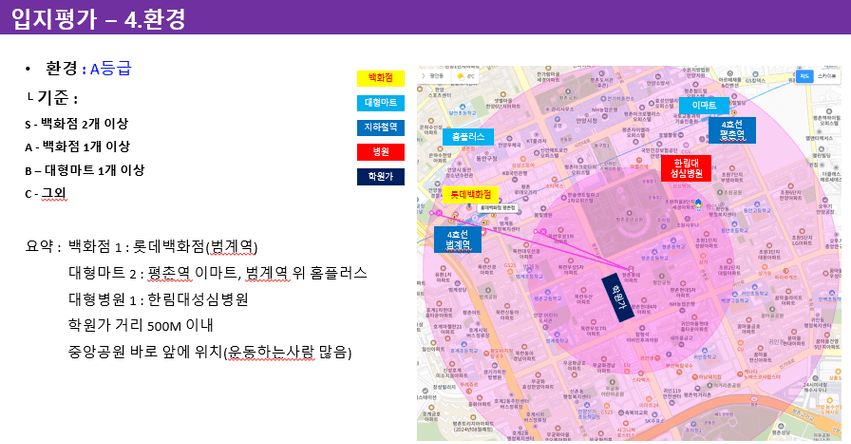
Task: Click the 홈플러스 label on the map
Action: 468,137
